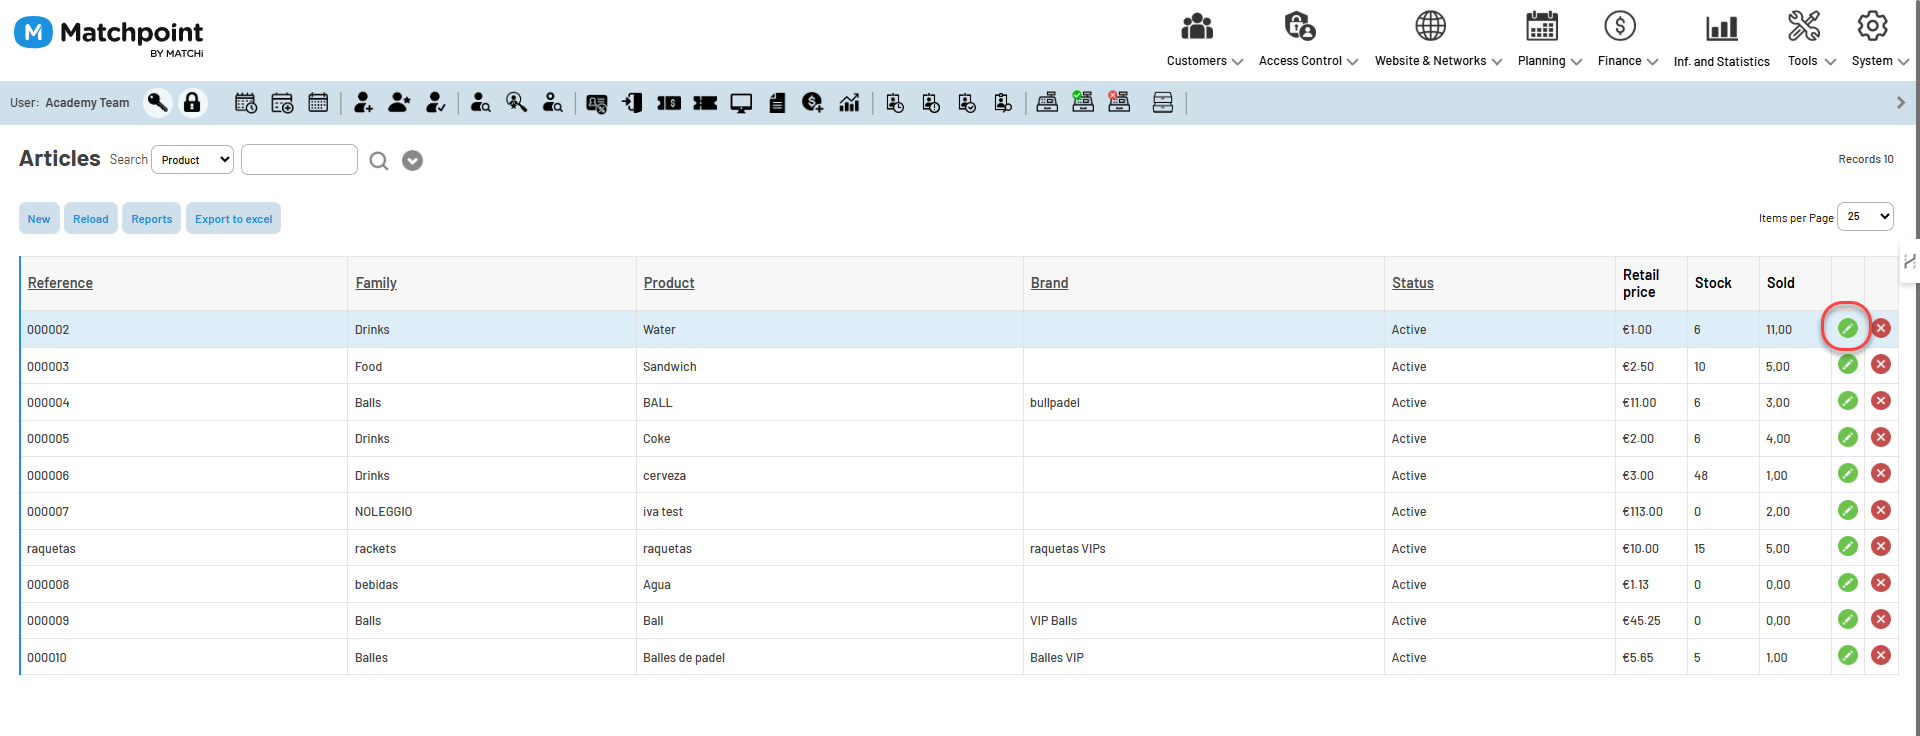
Task: Open the Access Control menu
Action: 1308,40
